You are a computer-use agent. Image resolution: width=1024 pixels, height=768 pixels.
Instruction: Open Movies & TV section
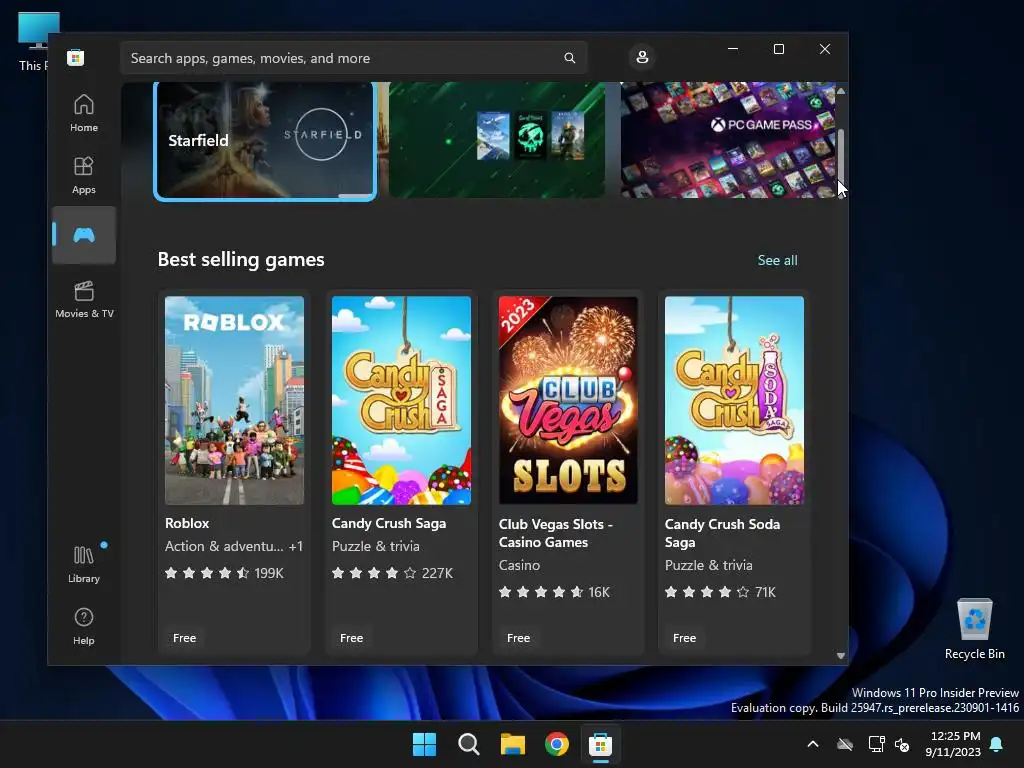click(84, 299)
